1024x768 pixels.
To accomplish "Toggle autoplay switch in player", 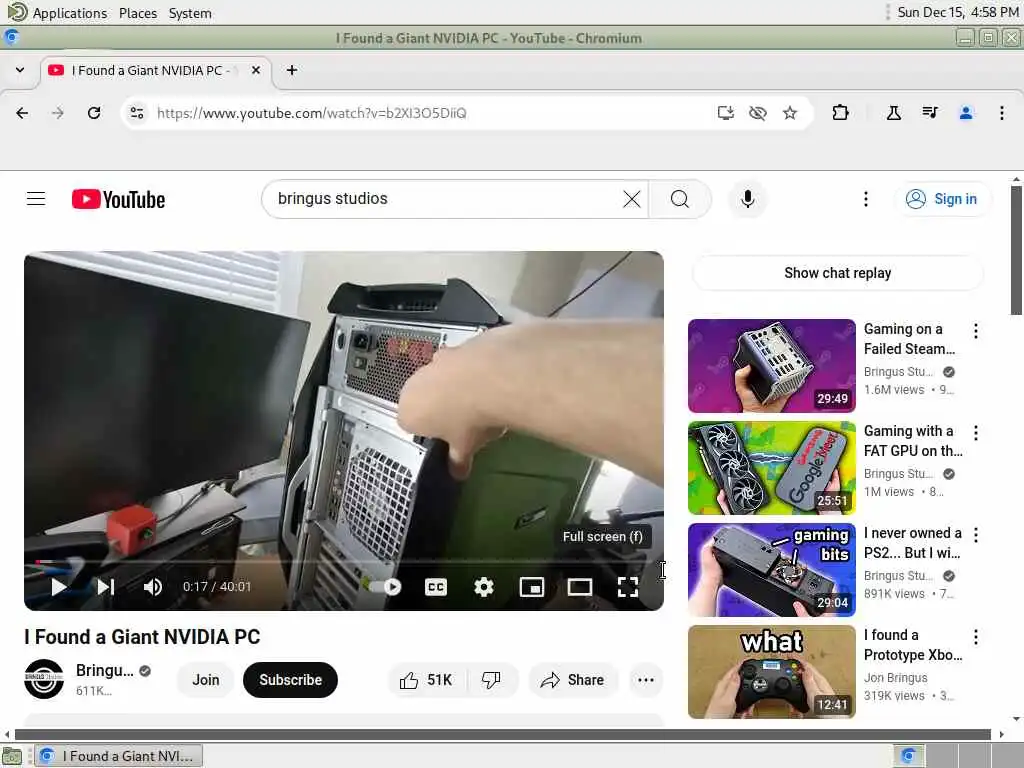I will (x=387, y=586).
